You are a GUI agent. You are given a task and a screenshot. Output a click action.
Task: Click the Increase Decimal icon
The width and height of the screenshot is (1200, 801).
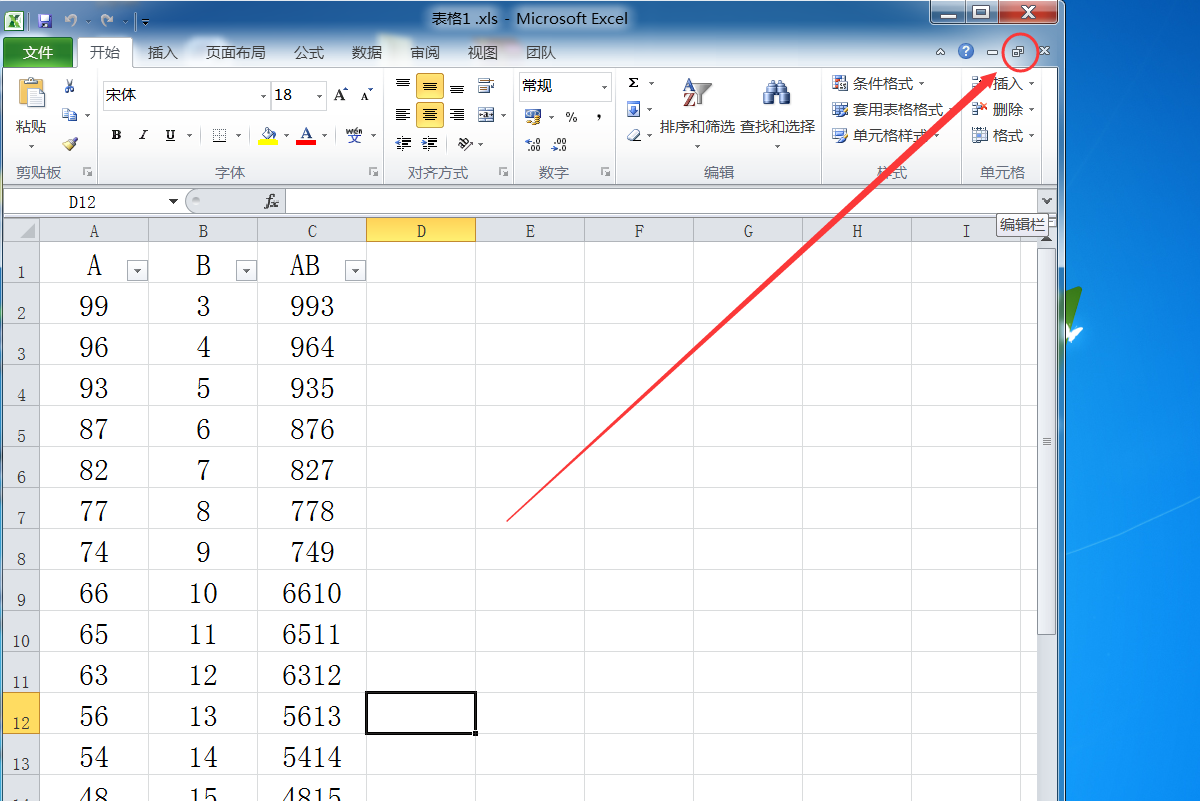(533, 145)
